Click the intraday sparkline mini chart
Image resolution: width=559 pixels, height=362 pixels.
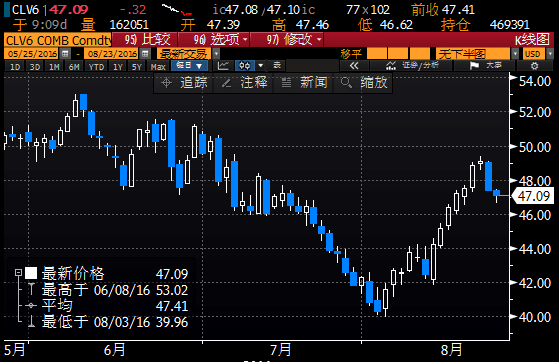click(x=177, y=10)
